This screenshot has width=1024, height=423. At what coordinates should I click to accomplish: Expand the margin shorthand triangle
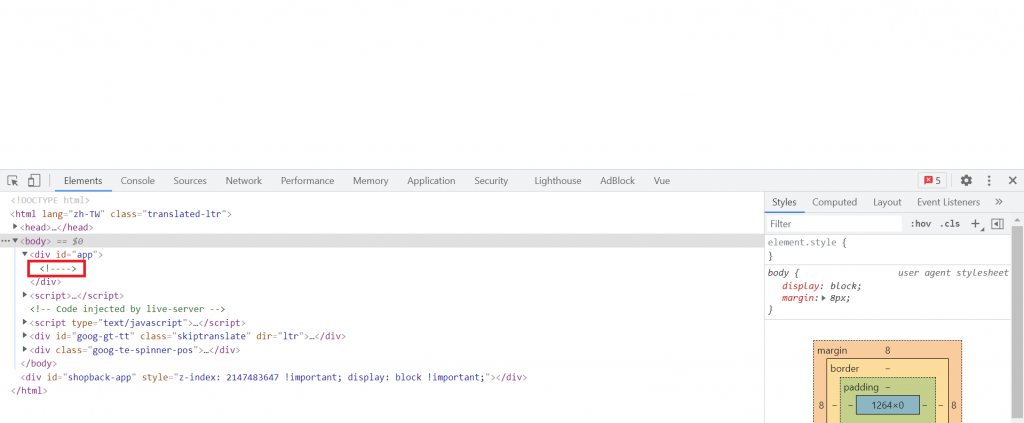point(824,298)
